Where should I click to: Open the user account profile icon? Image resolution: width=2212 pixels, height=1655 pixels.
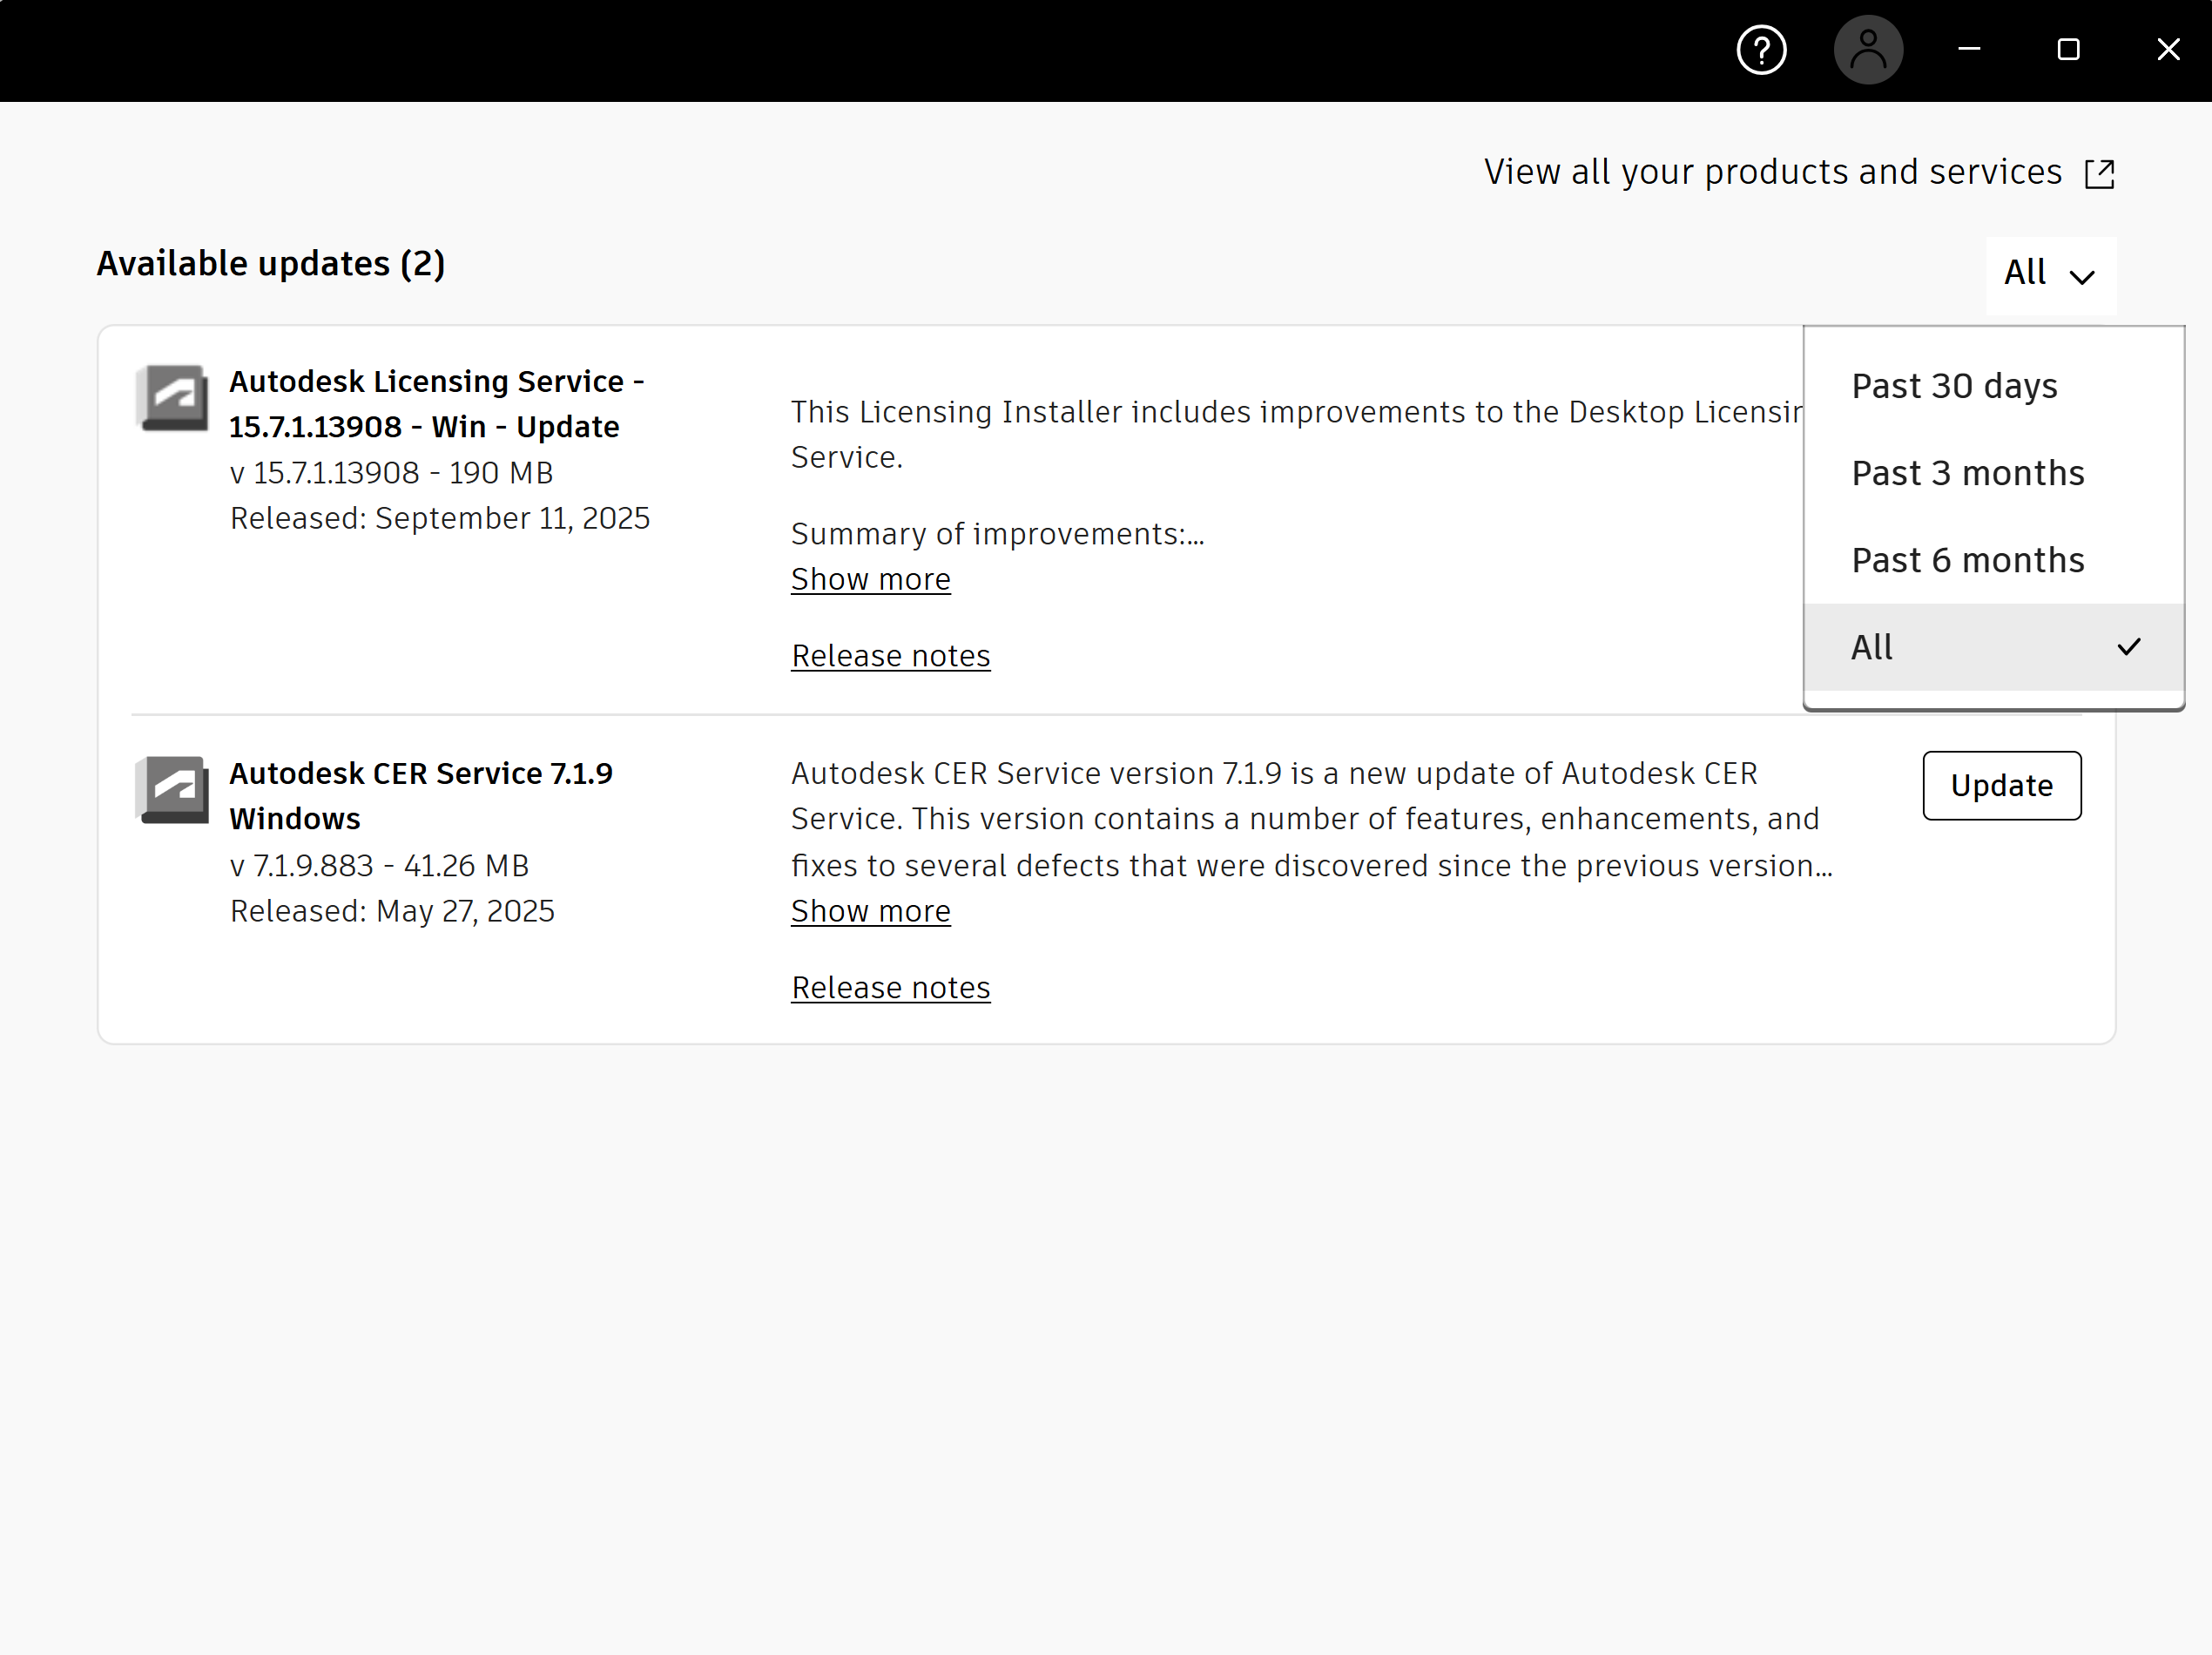(1868, 49)
